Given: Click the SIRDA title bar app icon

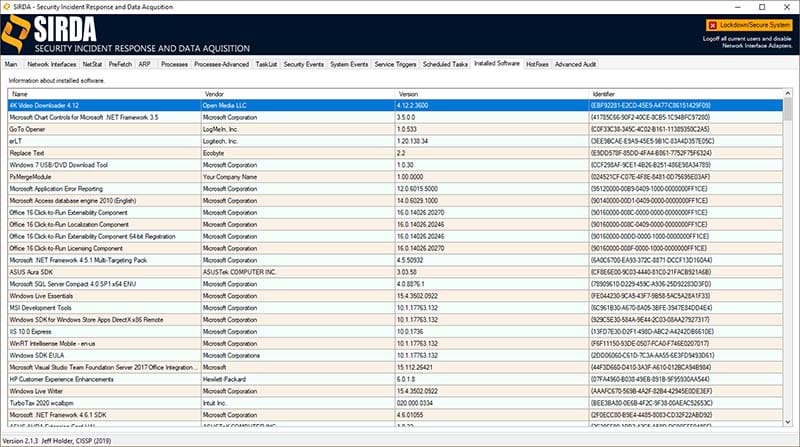Looking at the screenshot, I should (x=6, y=7).
